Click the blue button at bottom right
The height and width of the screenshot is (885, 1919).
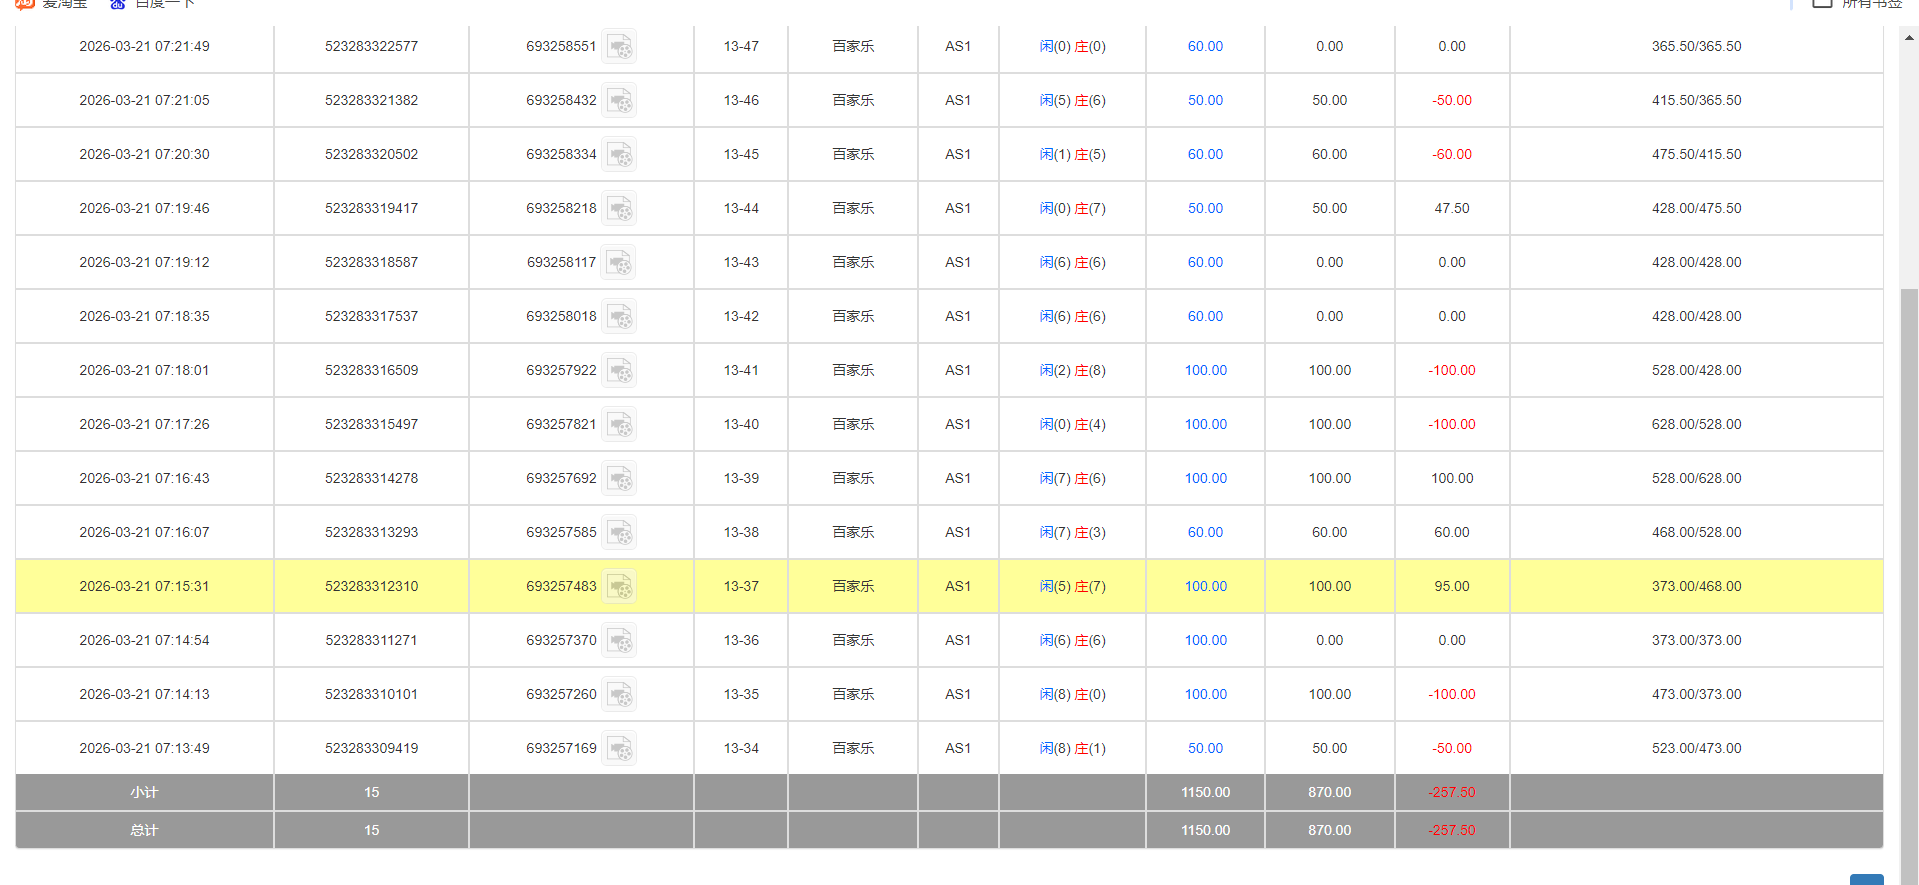[x=1866, y=879]
